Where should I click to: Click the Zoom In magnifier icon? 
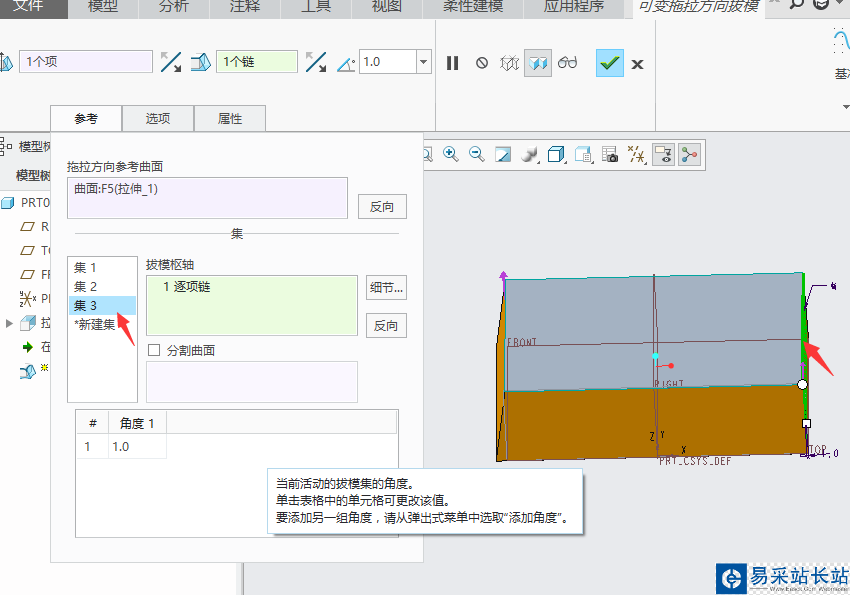[x=450, y=155]
